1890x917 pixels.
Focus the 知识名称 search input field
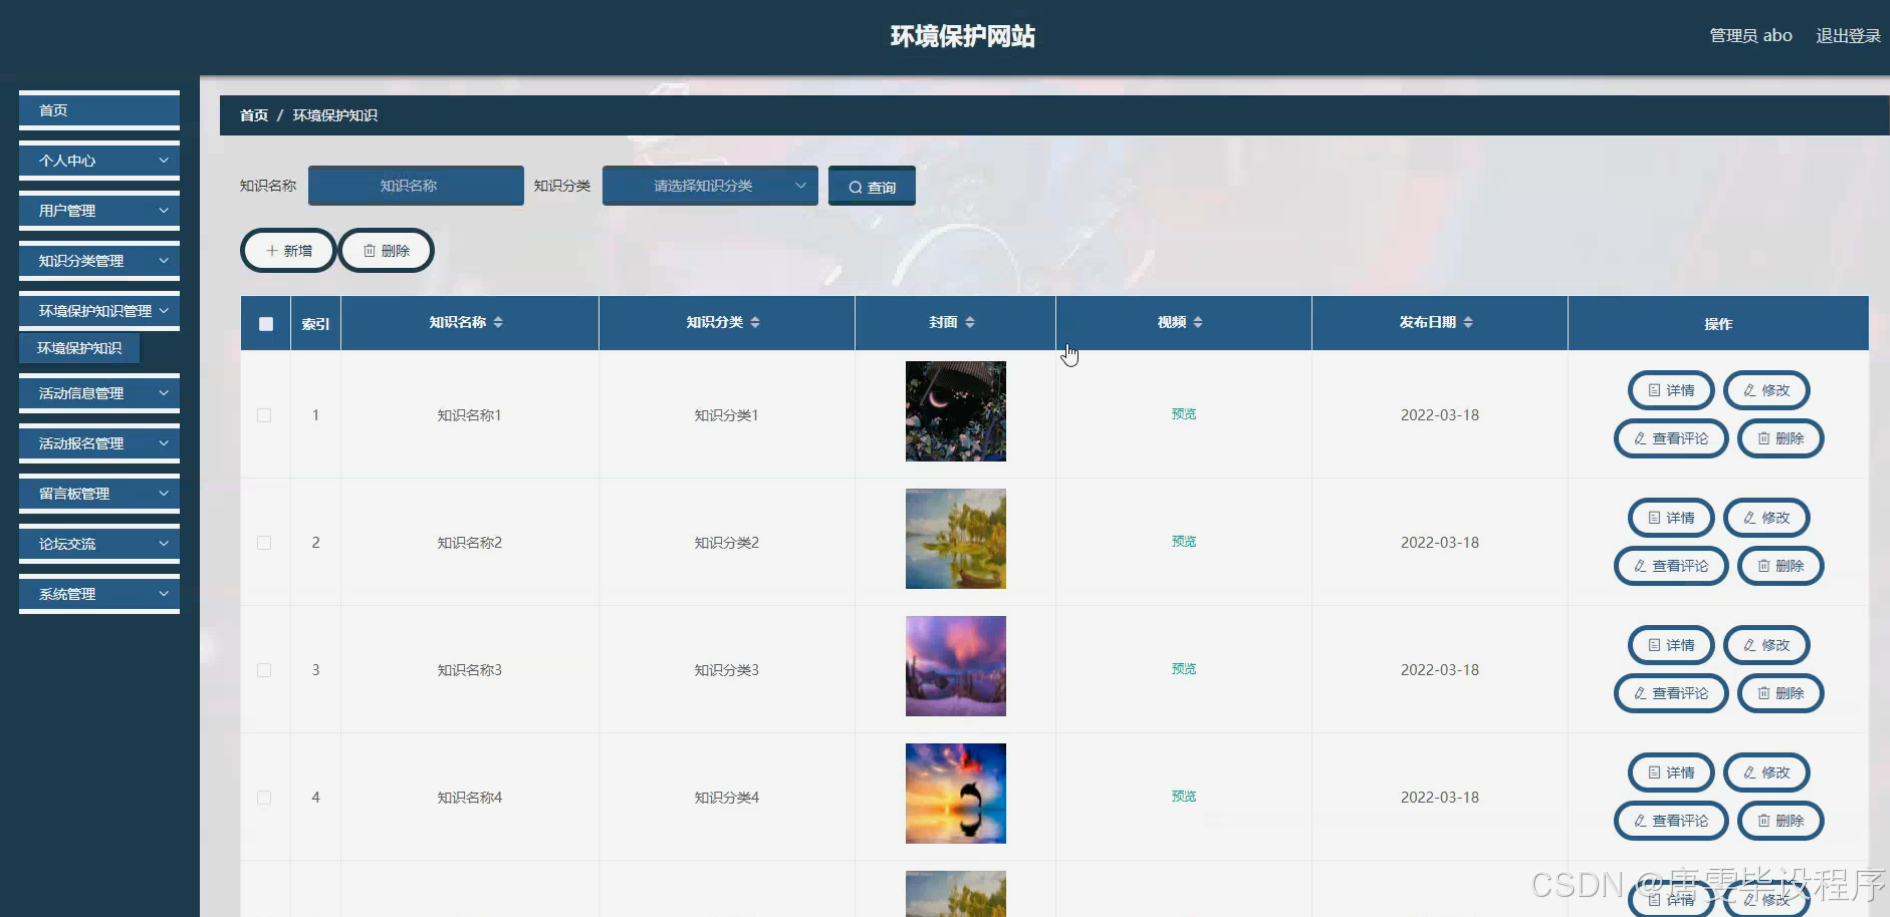(x=416, y=185)
